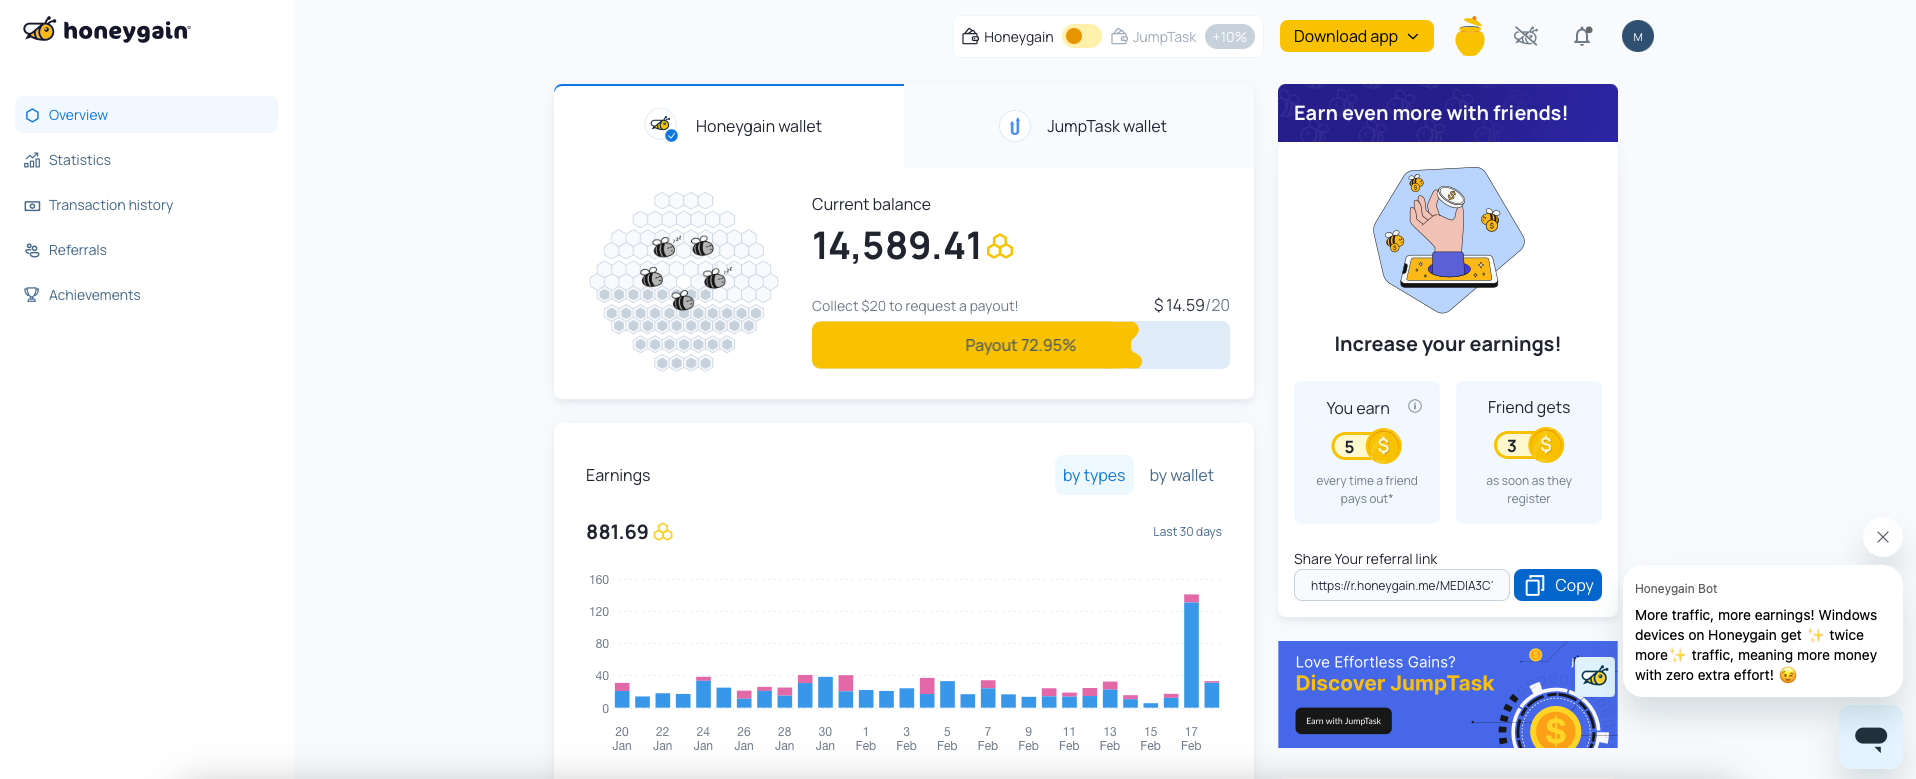
Task: Copy the referral link
Action: click(x=1557, y=586)
